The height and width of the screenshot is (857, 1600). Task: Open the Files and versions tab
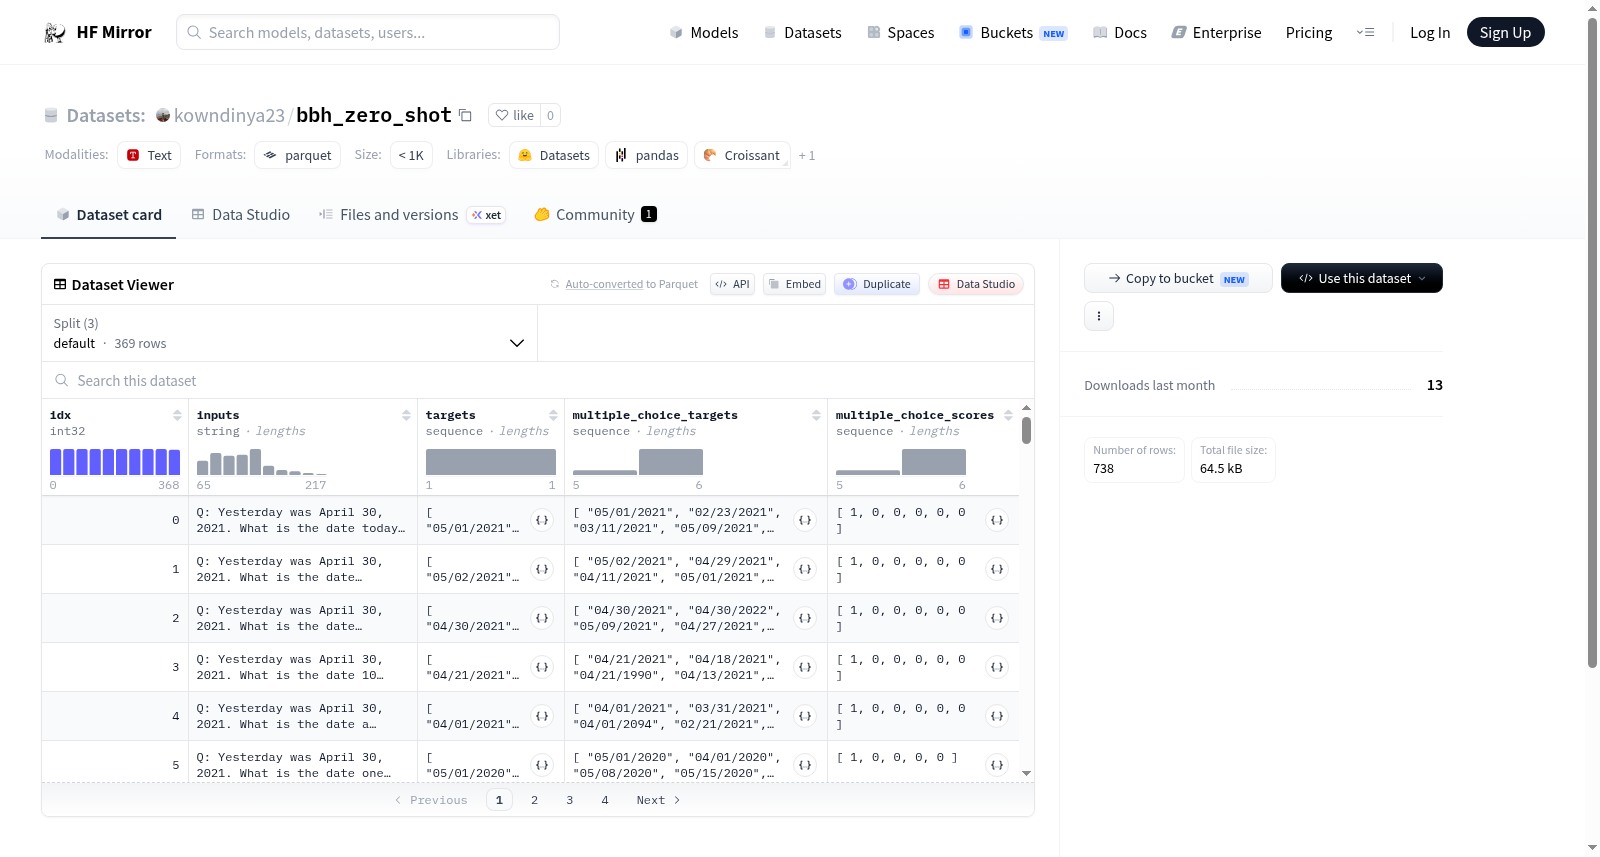[412, 215]
